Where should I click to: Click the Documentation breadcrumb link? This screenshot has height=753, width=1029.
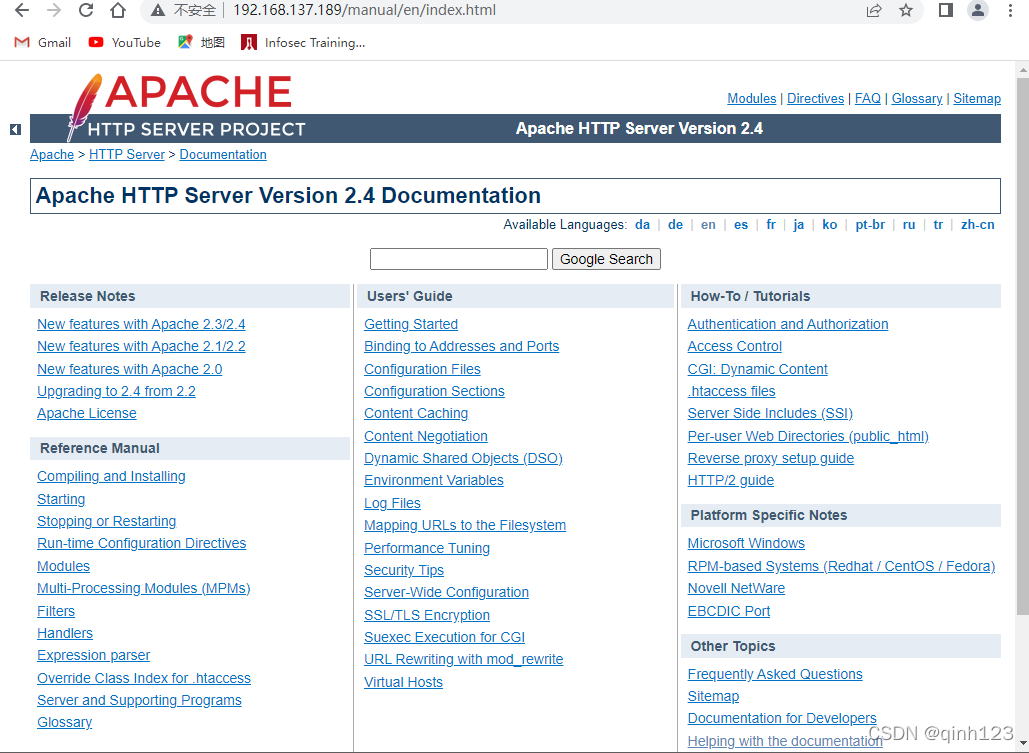click(223, 154)
